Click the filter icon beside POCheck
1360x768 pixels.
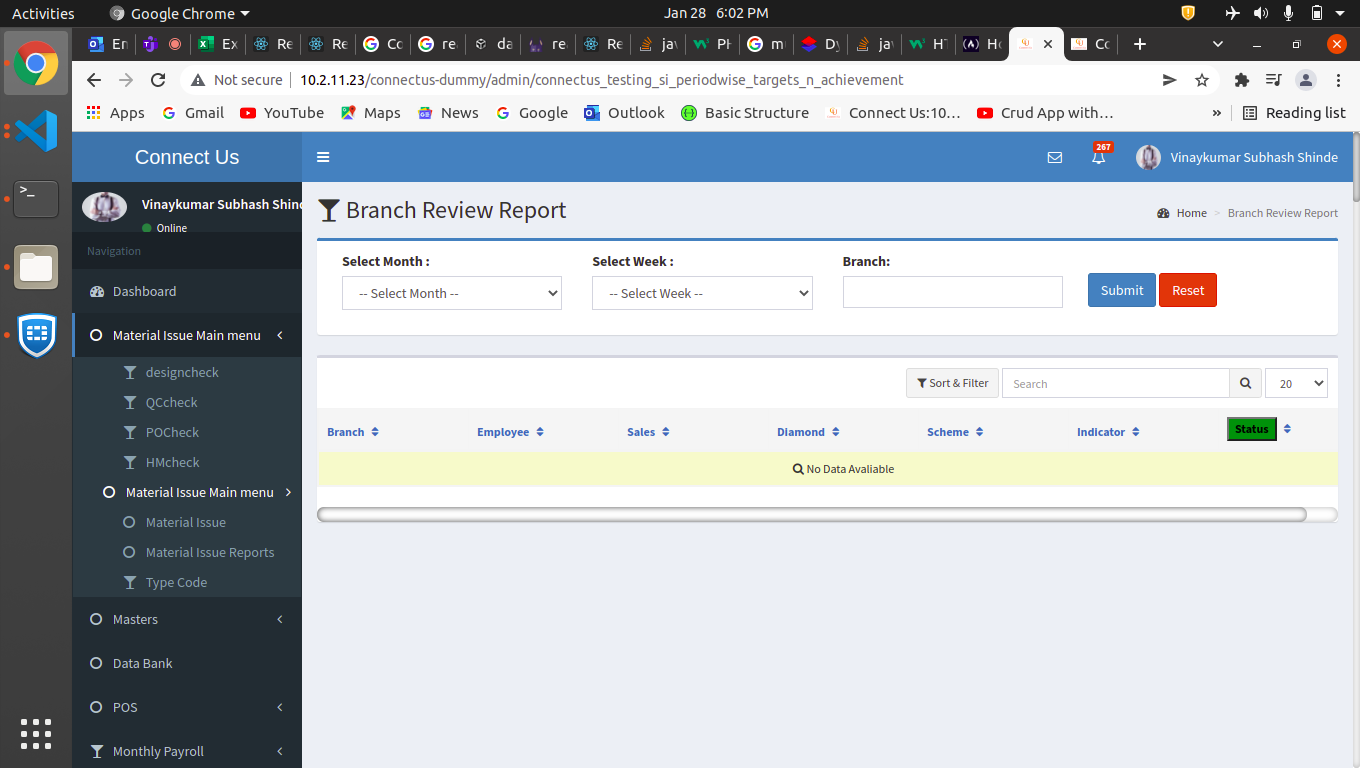pyautogui.click(x=129, y=432)
